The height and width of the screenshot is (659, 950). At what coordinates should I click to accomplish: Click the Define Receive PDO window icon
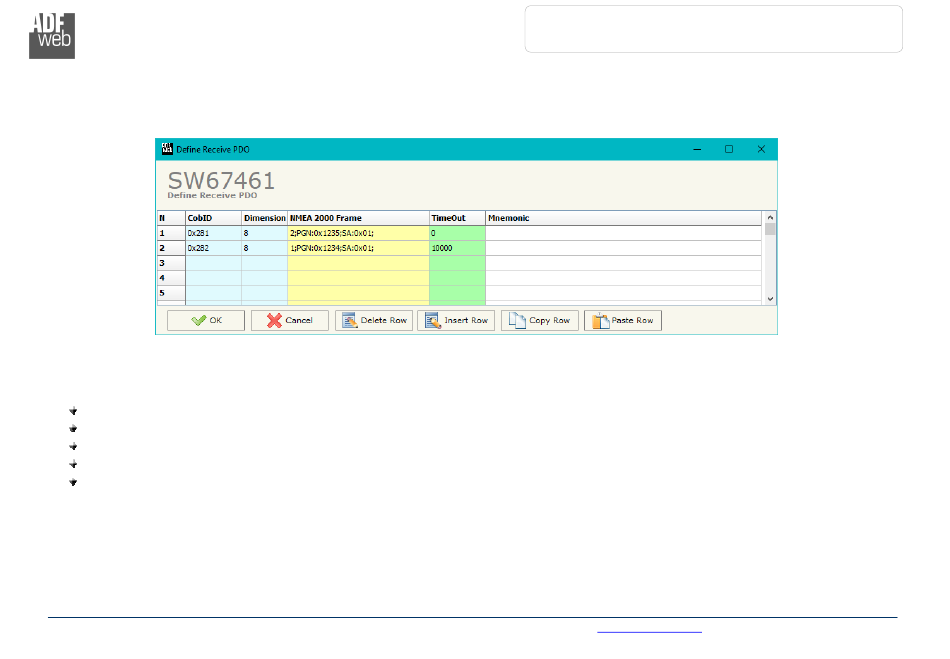[167, 149]
